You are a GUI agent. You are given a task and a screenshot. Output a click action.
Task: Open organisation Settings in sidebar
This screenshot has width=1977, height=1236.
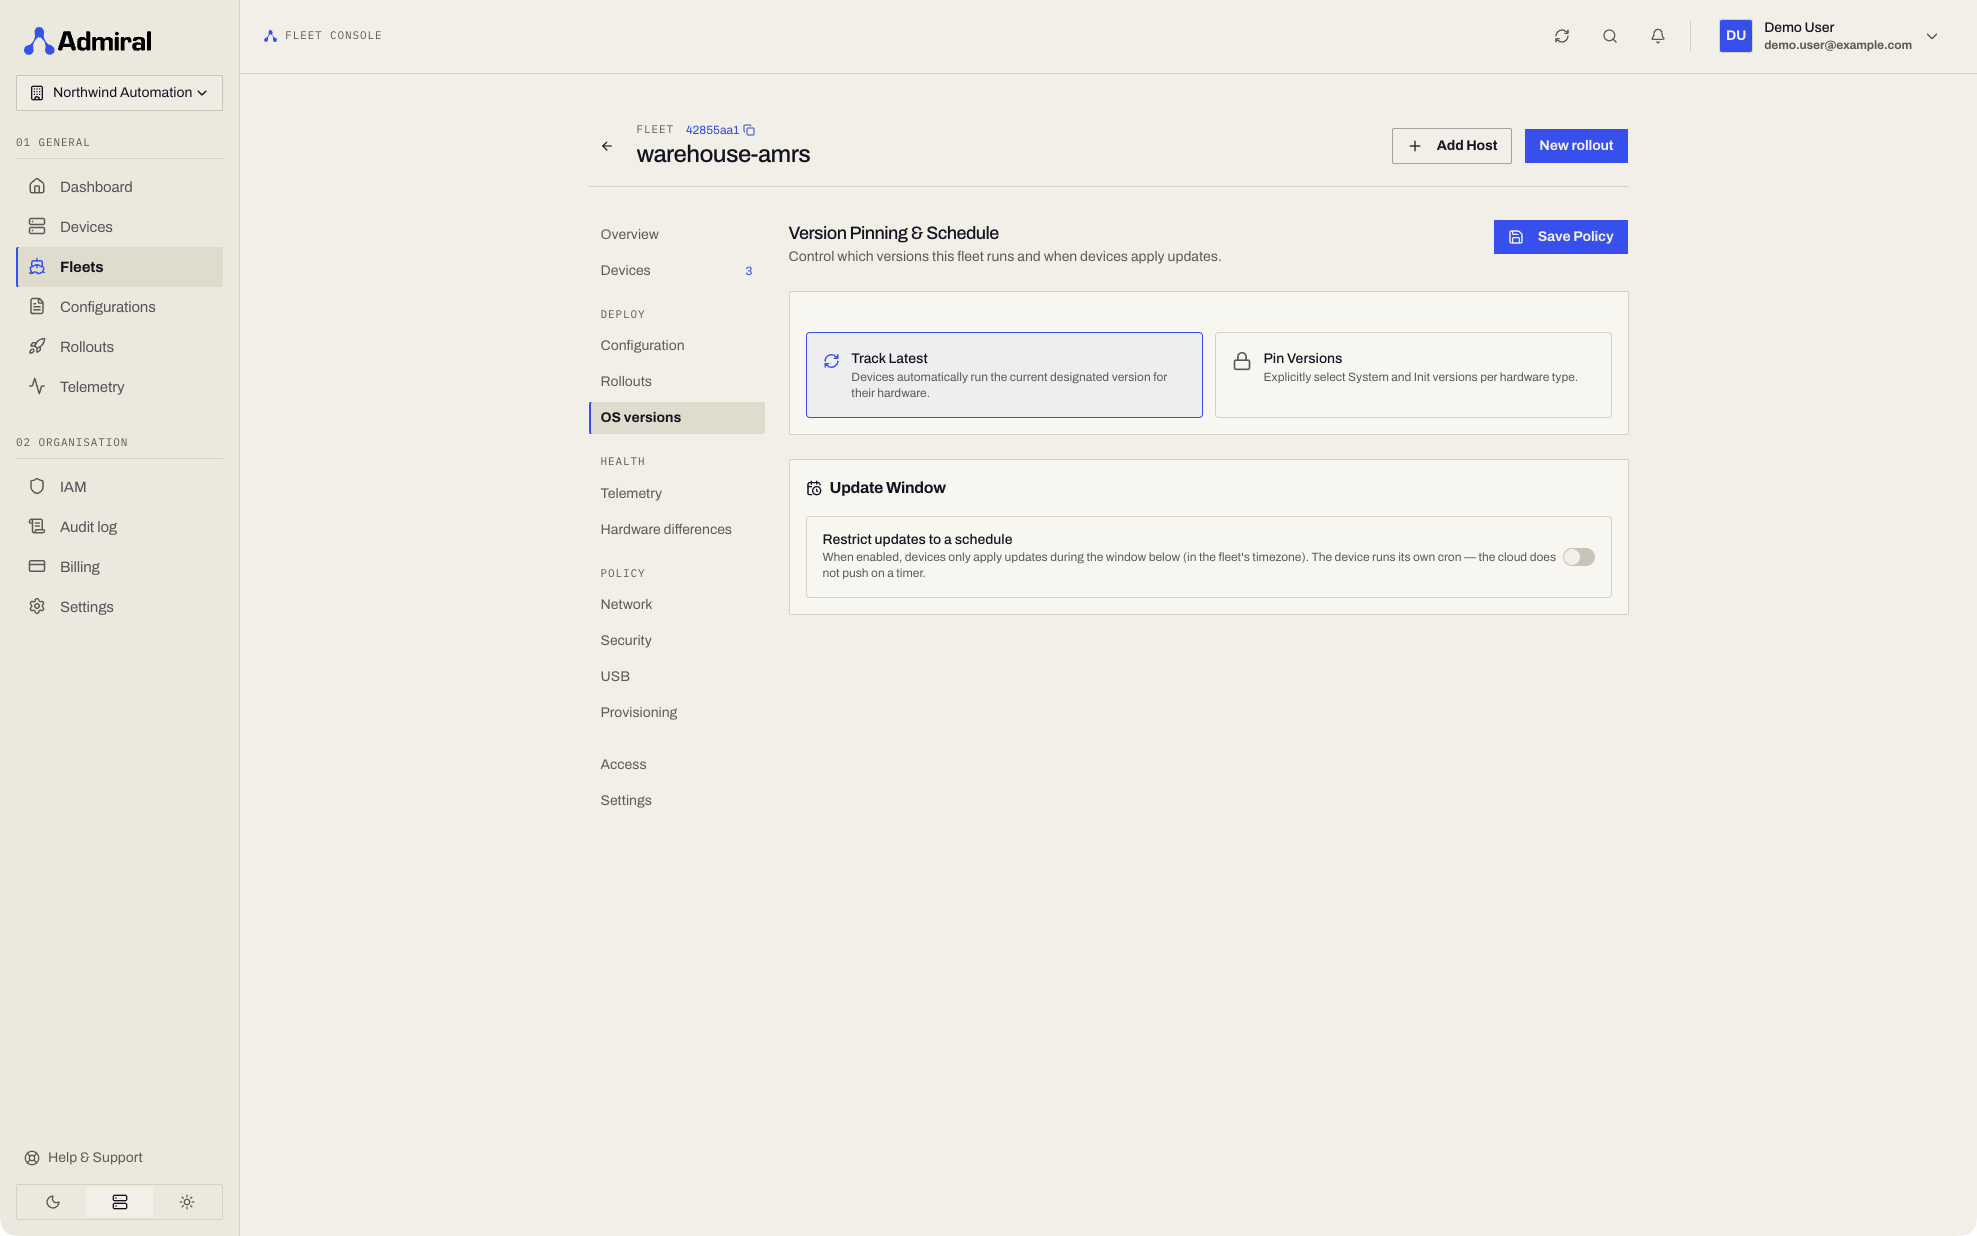coord(120,607)
